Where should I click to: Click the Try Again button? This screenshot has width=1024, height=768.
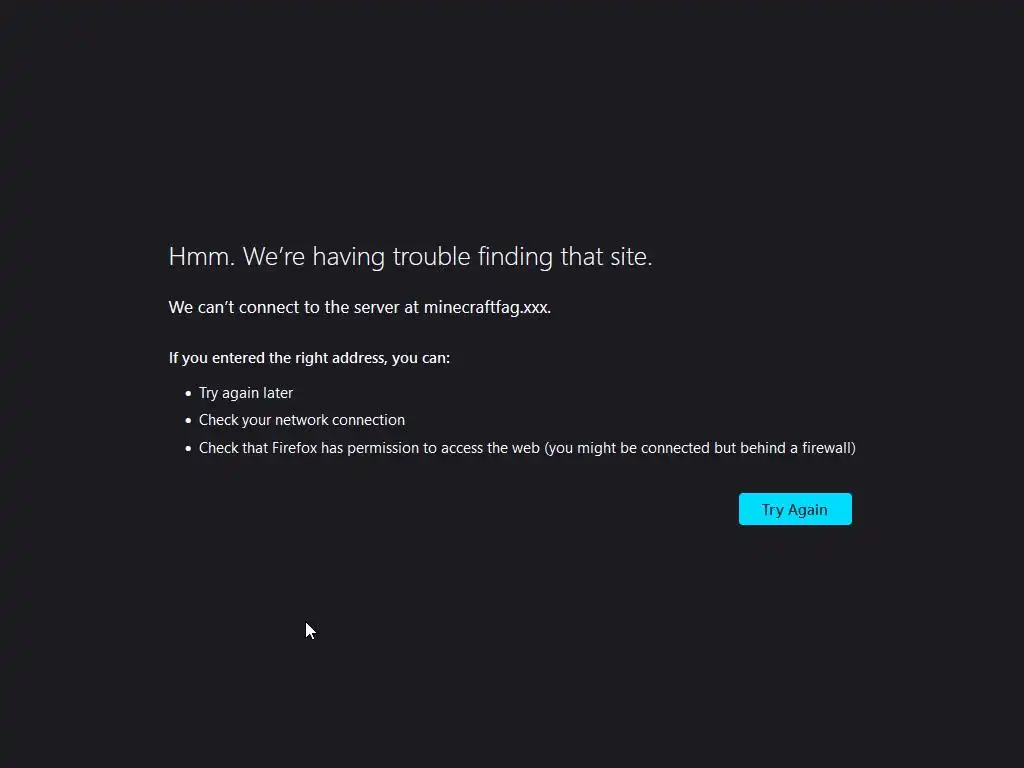click(x=795, y=509)
